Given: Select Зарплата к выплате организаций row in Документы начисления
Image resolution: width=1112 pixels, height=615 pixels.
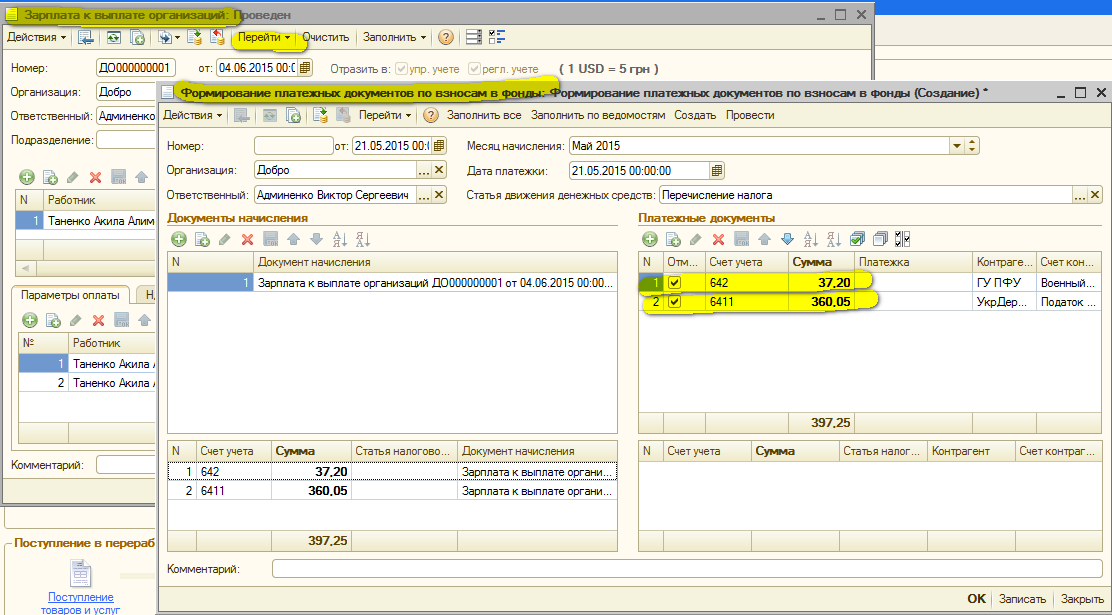Looking at the screenshot, I should pos(392,282).
